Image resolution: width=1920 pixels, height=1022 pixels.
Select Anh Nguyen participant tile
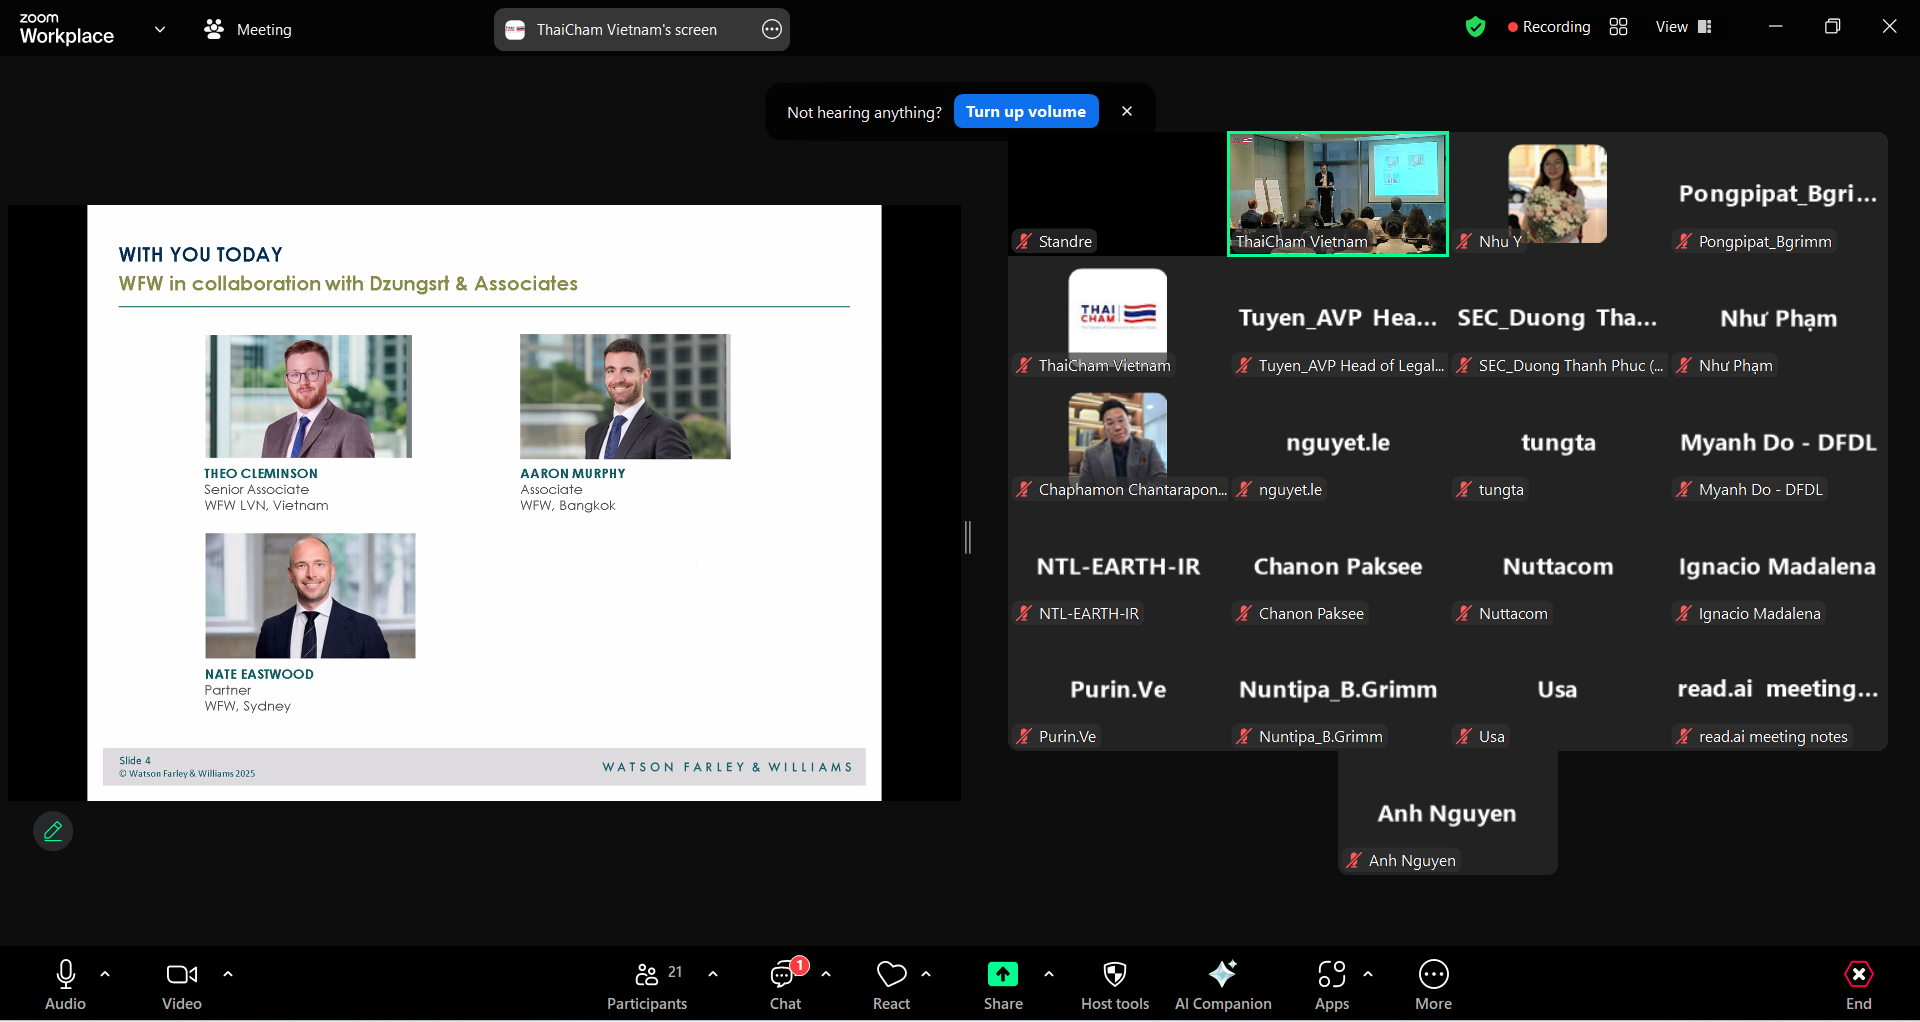(x=1448, y=813)
